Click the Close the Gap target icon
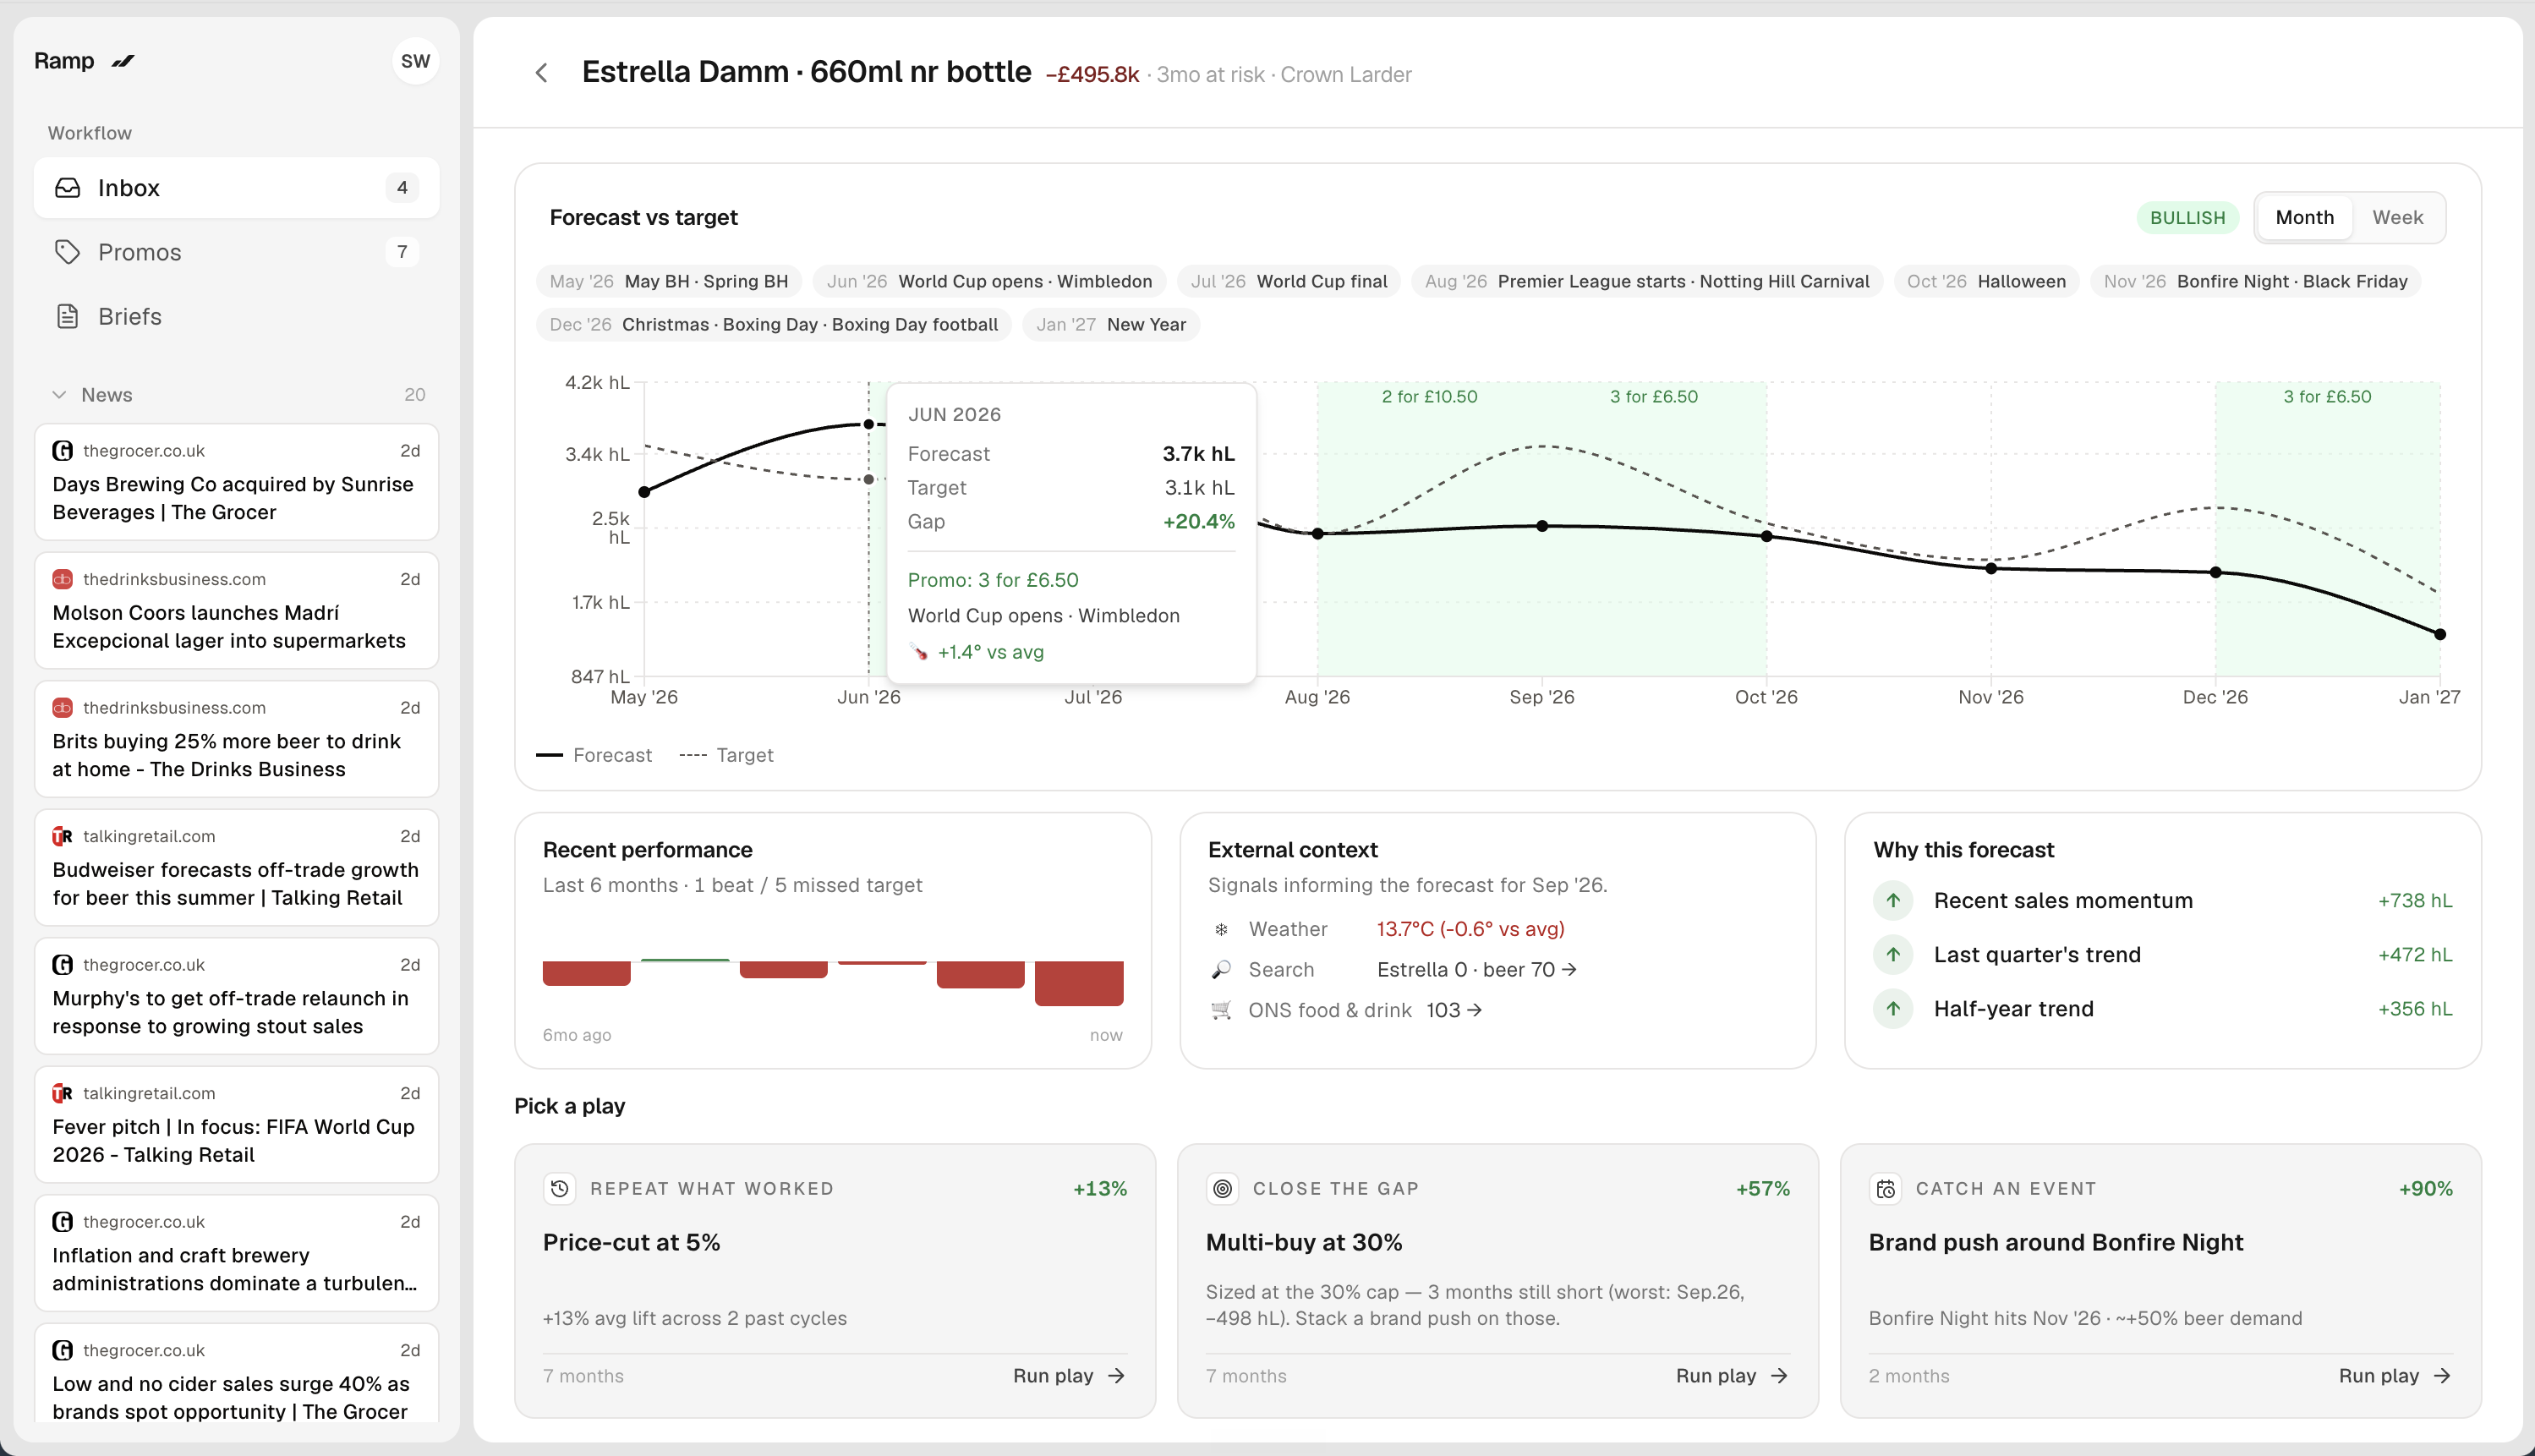Image resolution: width=2535 pixels, height=1456 pixels. click(x=1222, y=1188)
